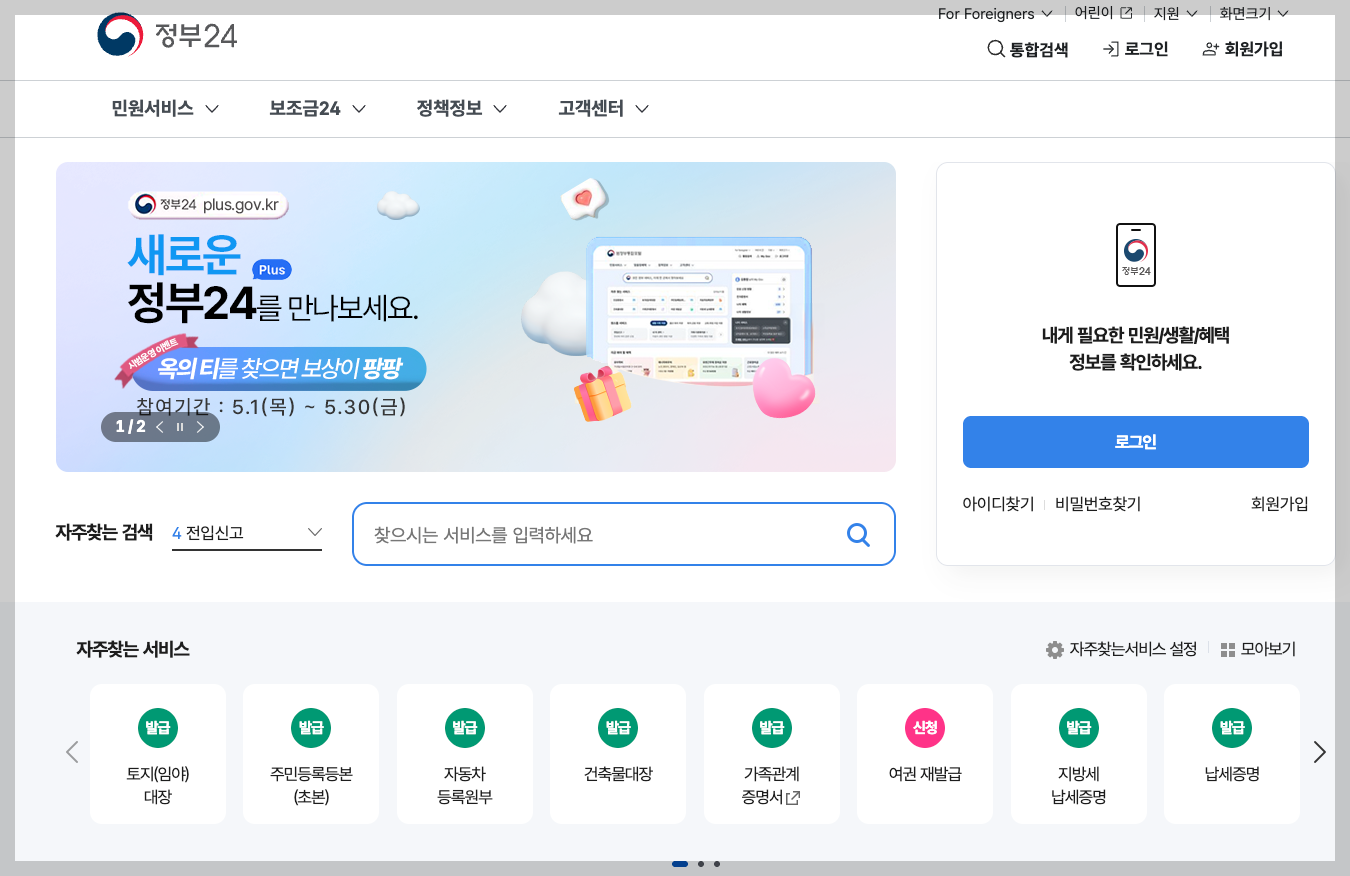This screenshot has height=876, width=1350.
Task: Expand the For Foreigners dropdown
Action: pyautogui.click(x=994, y=14)
